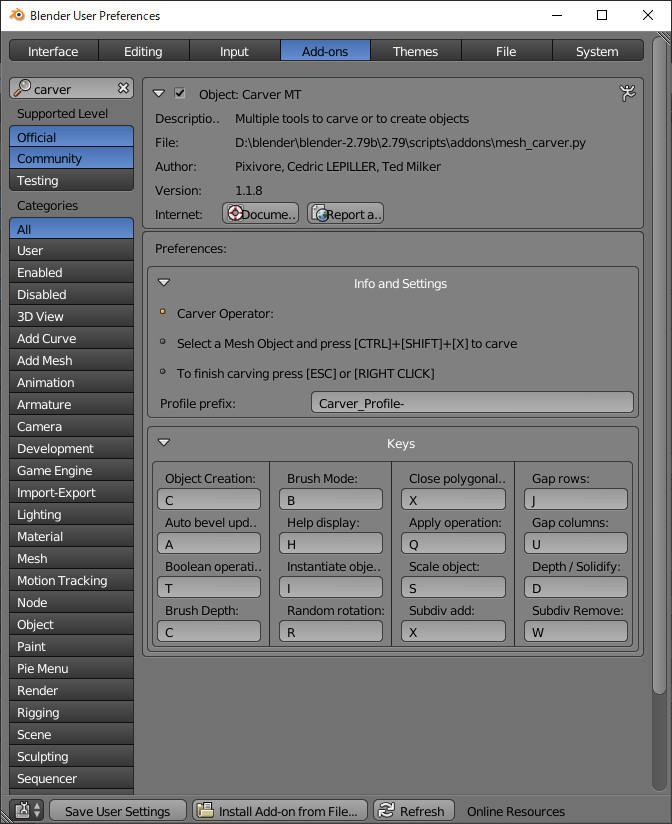
Task: Edit the Profile prefix field
Action: pyautogui.click(x=472, y=403)
